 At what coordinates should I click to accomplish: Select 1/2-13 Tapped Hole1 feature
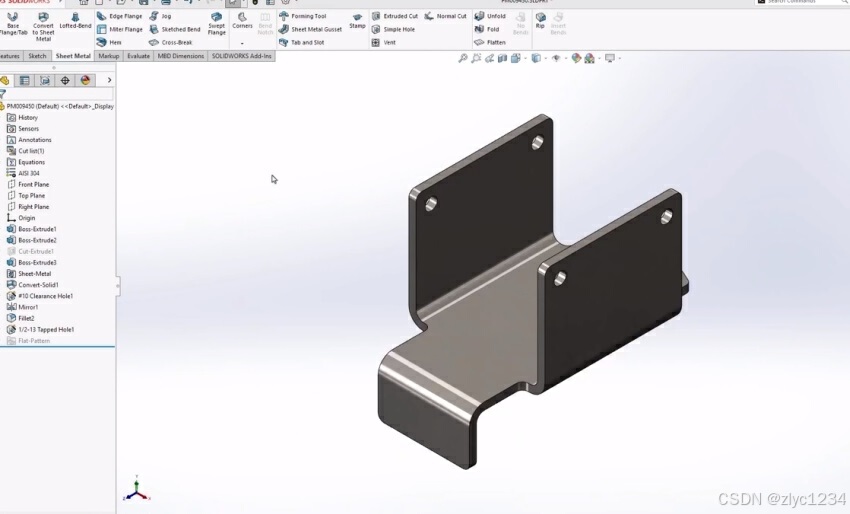click(40, 329)
